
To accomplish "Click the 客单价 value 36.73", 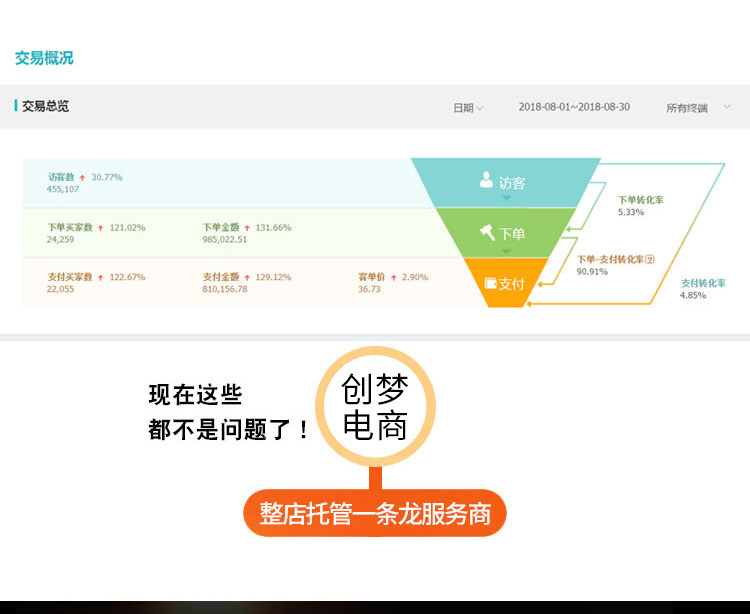I will [369, 289].
